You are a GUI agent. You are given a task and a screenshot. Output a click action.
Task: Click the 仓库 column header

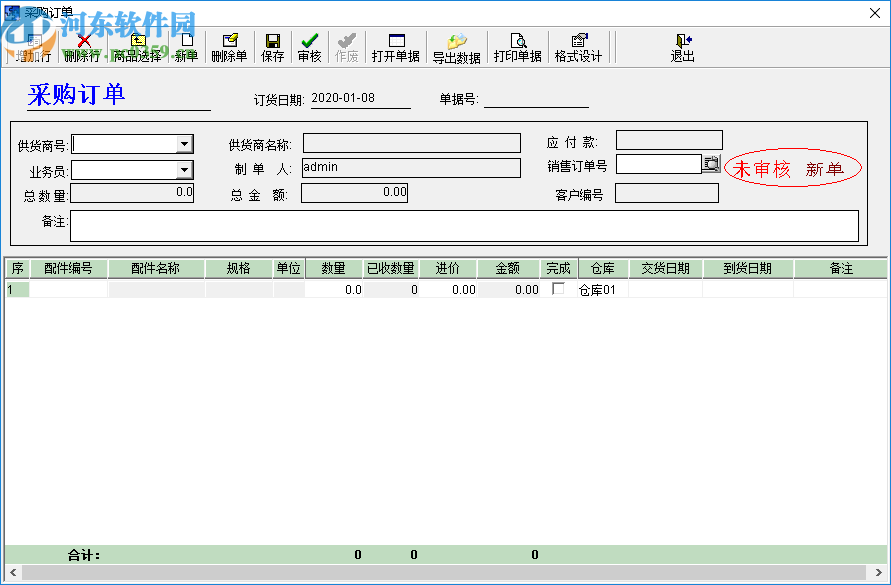pos(603,268)
